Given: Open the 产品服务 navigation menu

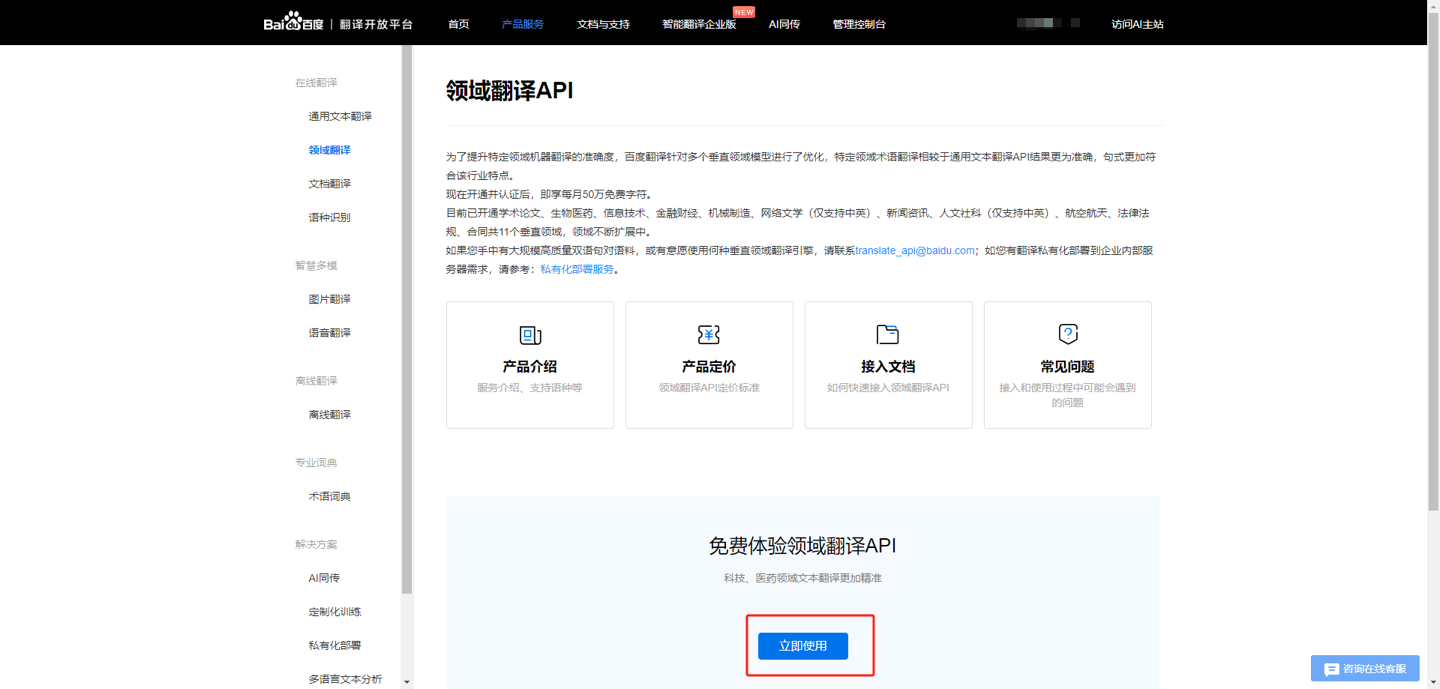Looking at the screenshot, I should (x=522, y=24).
